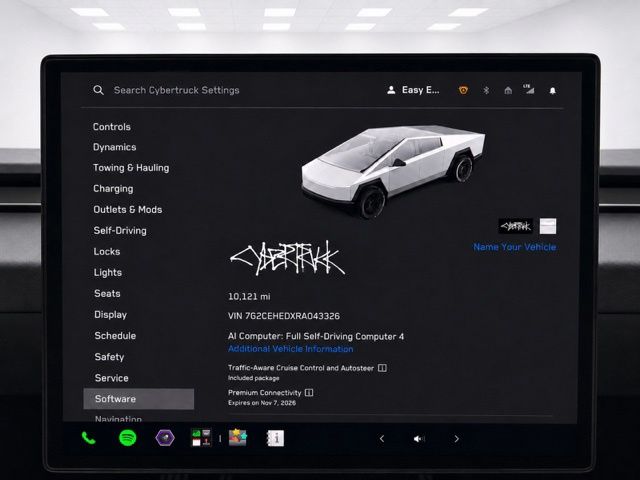Viewport: 640px width, 480px height.
Task: Open the purple hexagon camera app icon
Action: tap(165, 438)
